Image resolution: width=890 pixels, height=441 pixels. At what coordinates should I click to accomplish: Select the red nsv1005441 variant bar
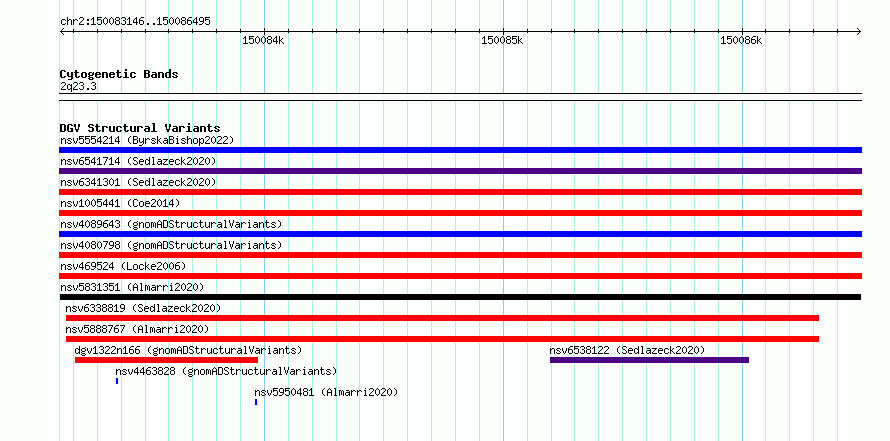pyautogui.click(x=460, y=213)
